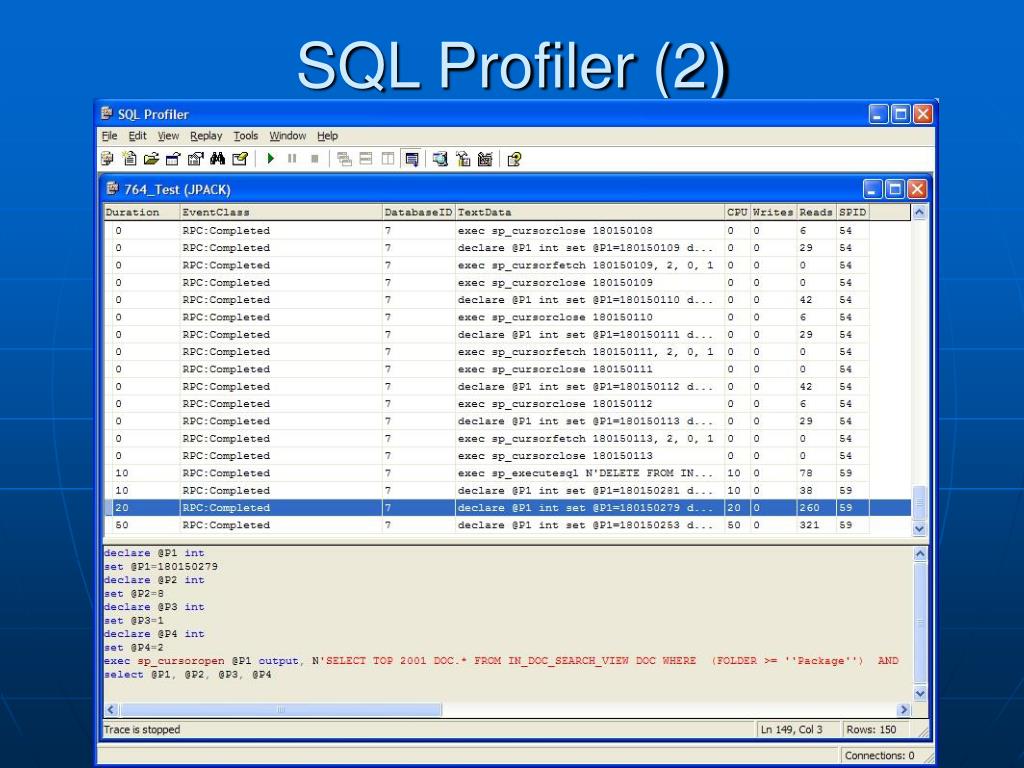Select highlighted row with @P1=180150279
The height and width of the screenshot is (768, 1024).
(x=507, y=507)
